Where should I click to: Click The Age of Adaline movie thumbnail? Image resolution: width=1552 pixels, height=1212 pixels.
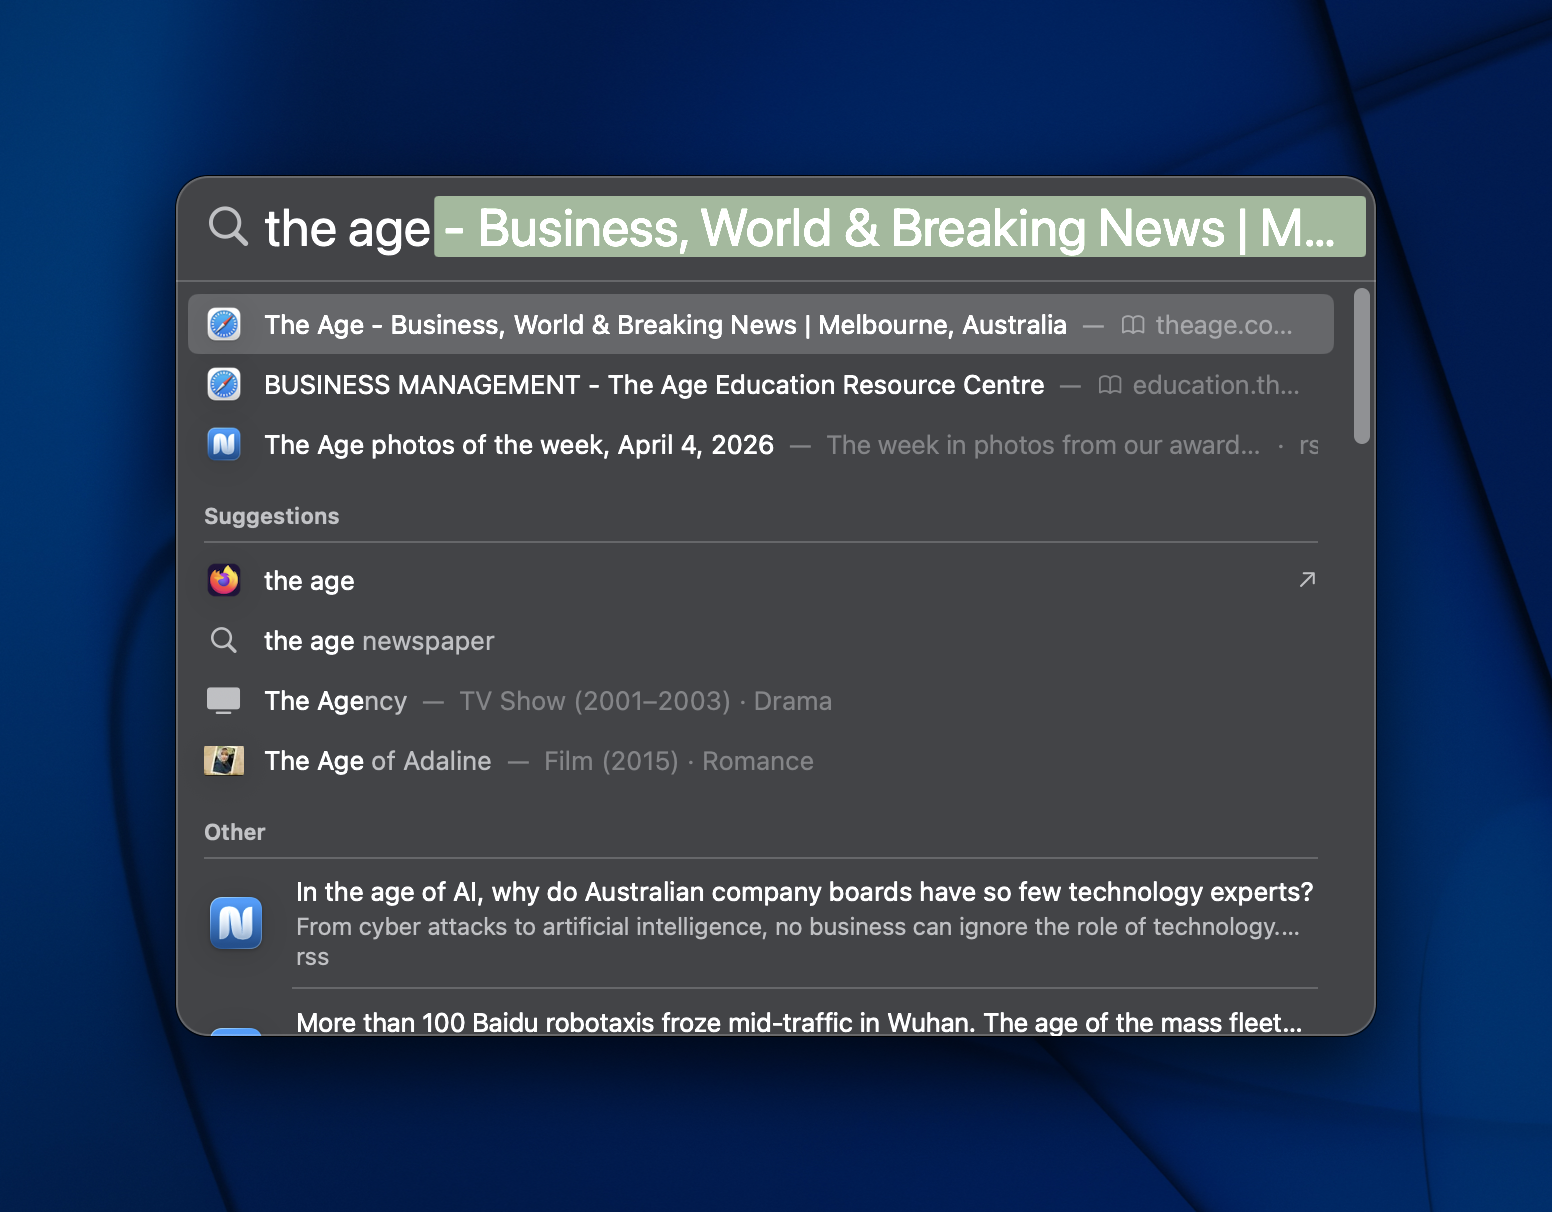224,760
